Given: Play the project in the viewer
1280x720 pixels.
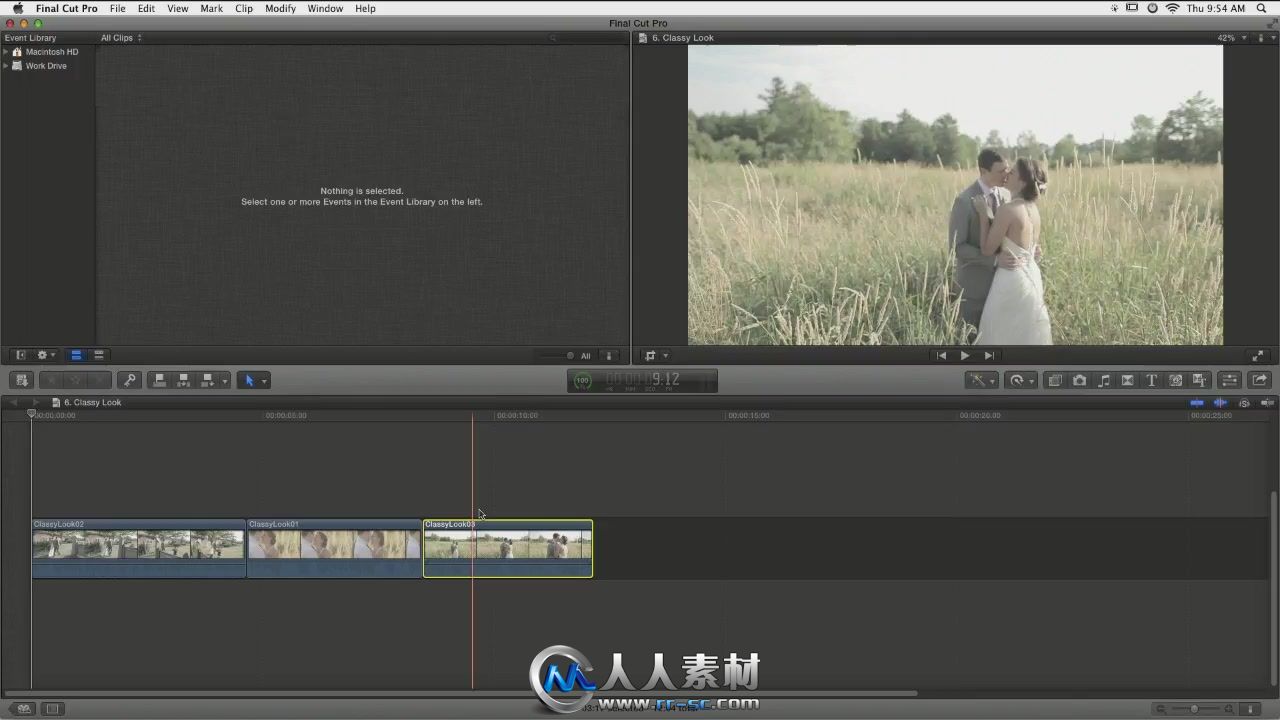Looking at the screenshot, I should (965, 355).
